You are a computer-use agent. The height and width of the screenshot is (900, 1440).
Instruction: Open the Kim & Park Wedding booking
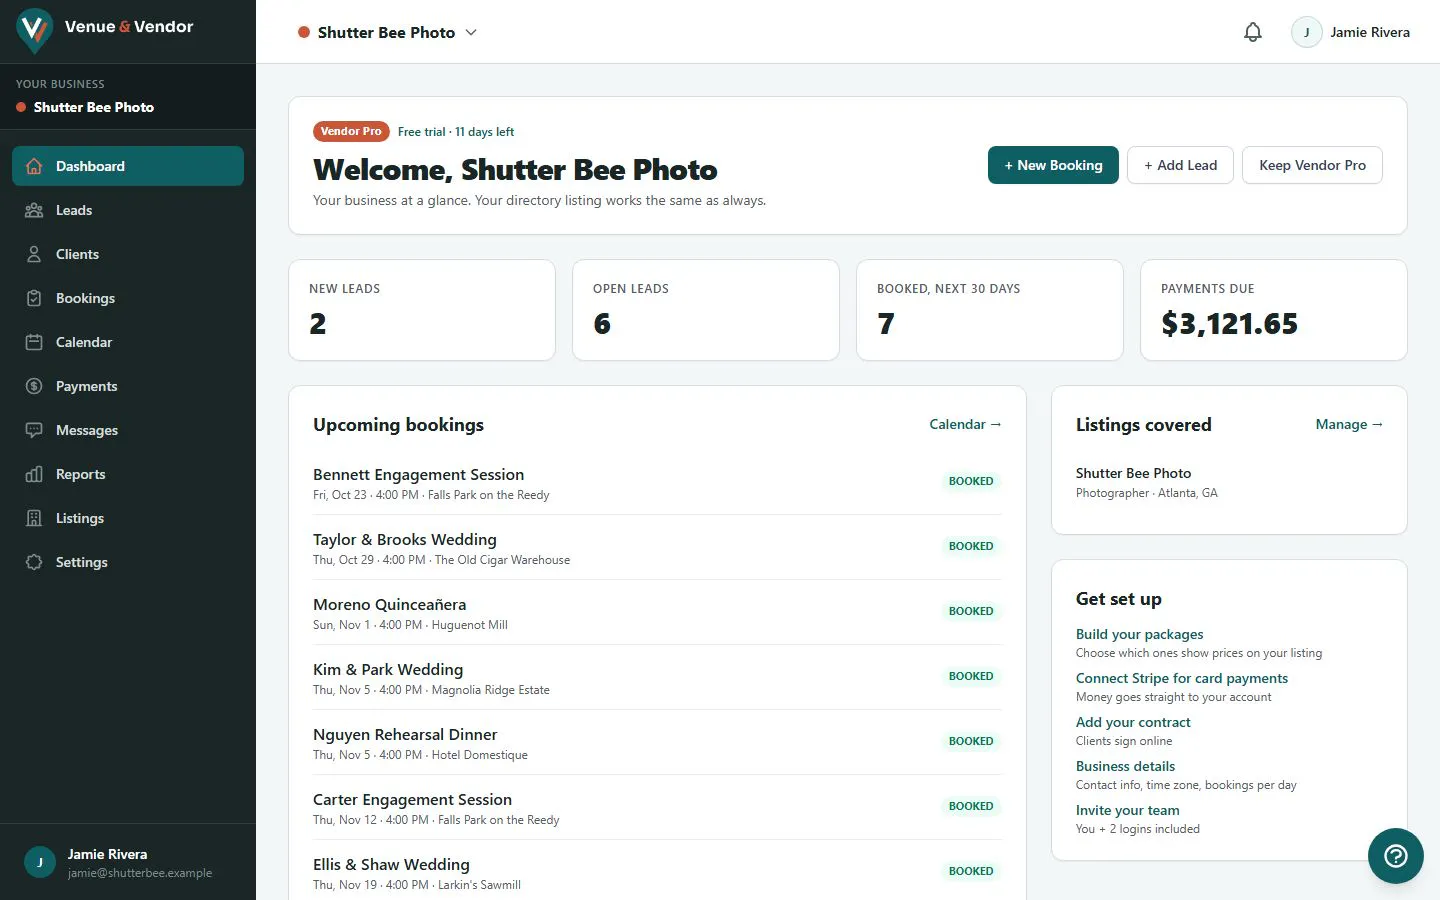(657, 678)
